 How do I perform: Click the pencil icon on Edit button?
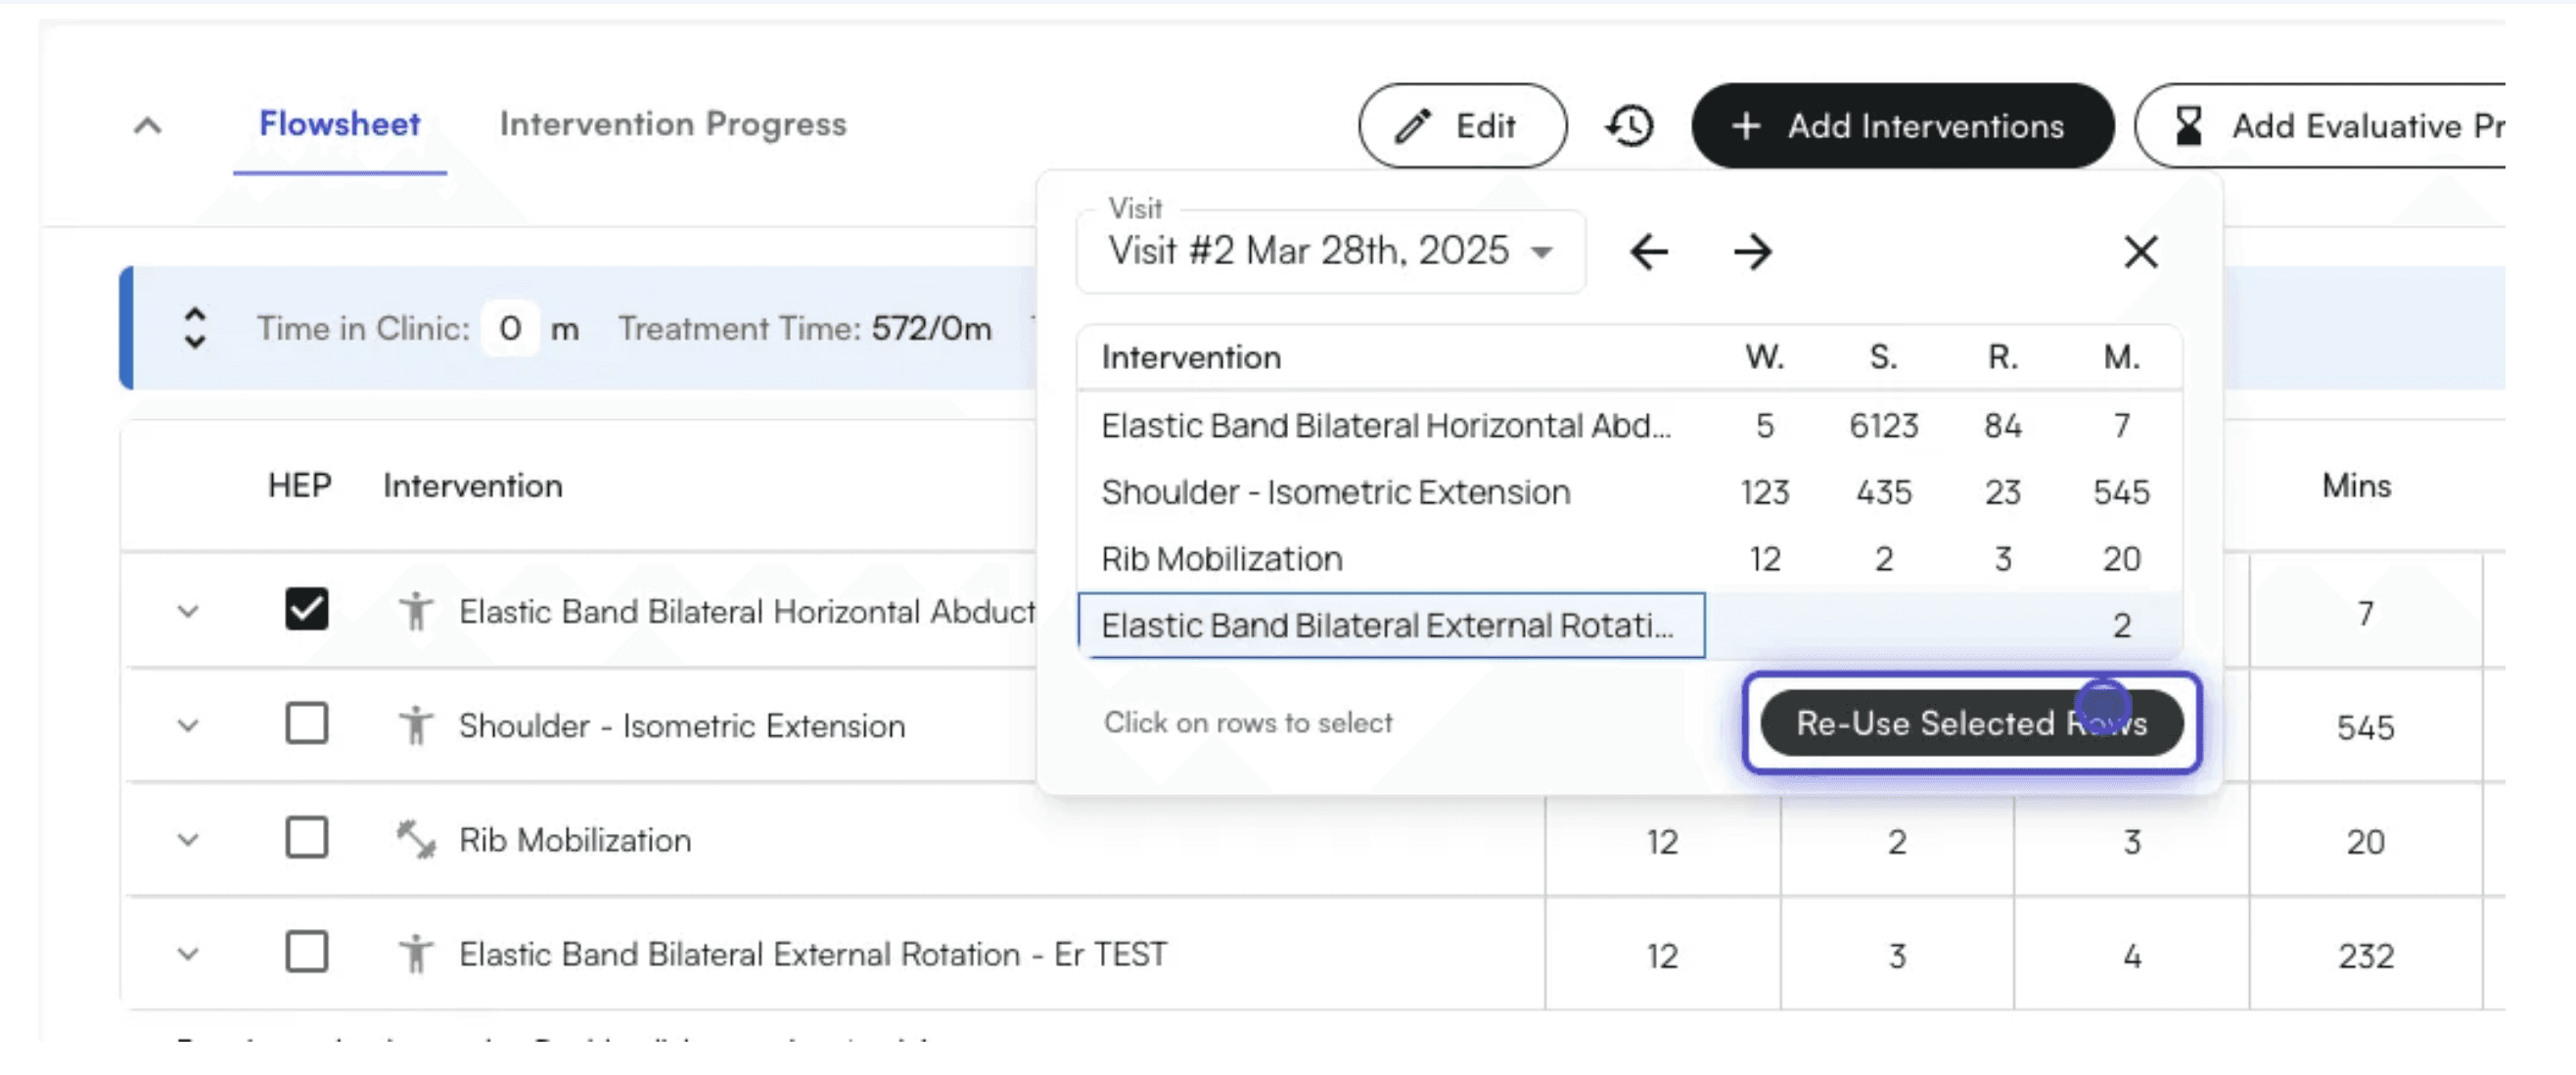click(1413, 126)
